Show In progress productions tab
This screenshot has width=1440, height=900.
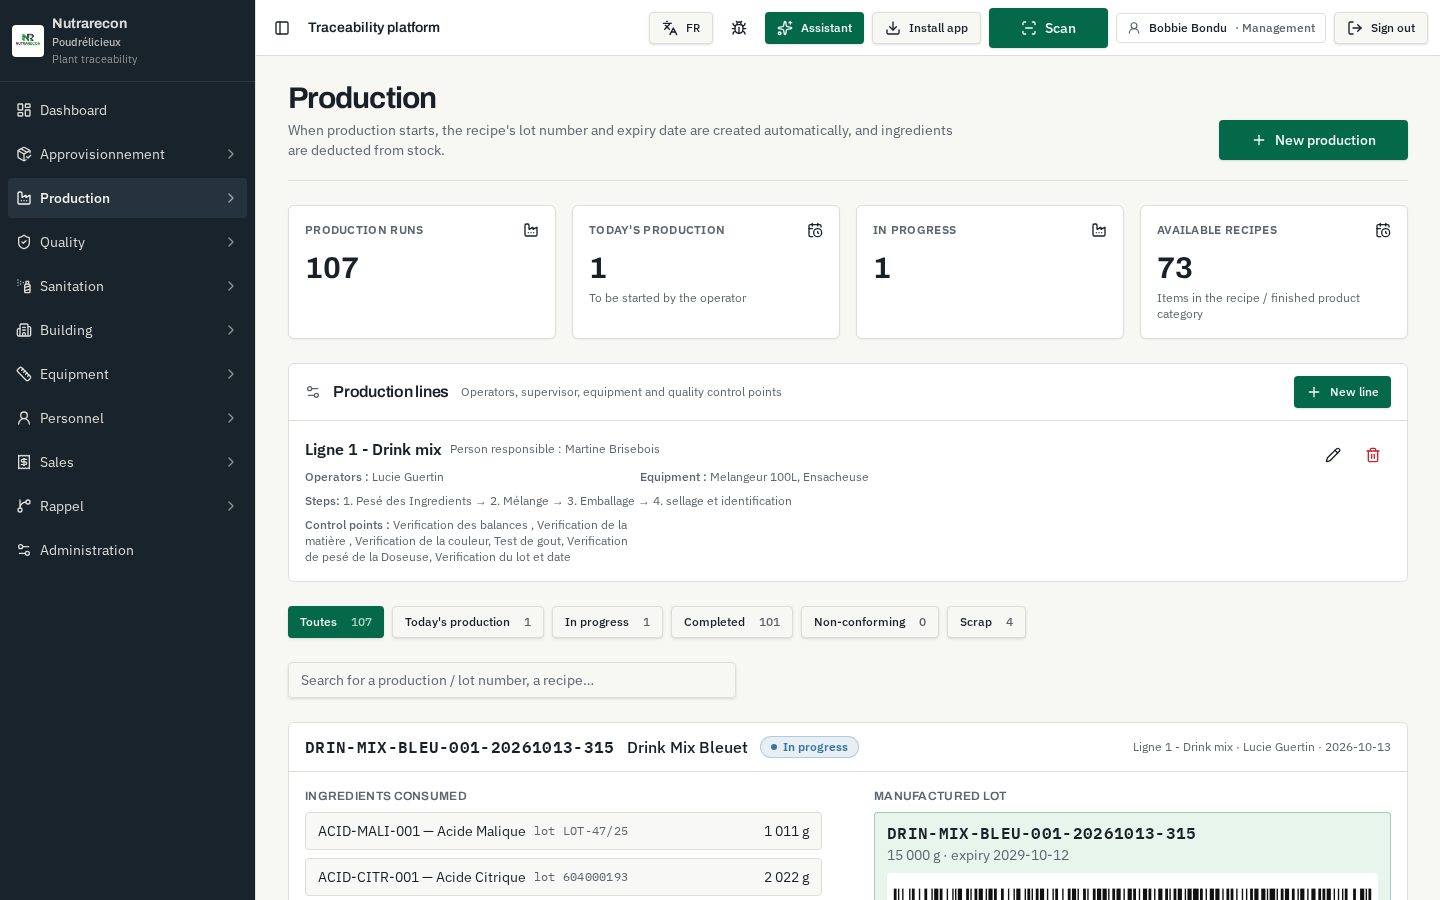pos(607,622)
